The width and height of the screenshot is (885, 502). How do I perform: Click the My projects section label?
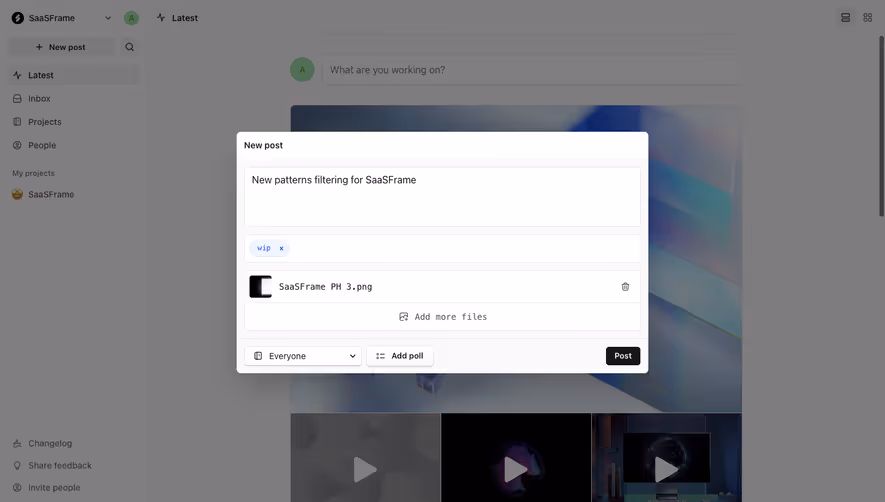(33, 173)
